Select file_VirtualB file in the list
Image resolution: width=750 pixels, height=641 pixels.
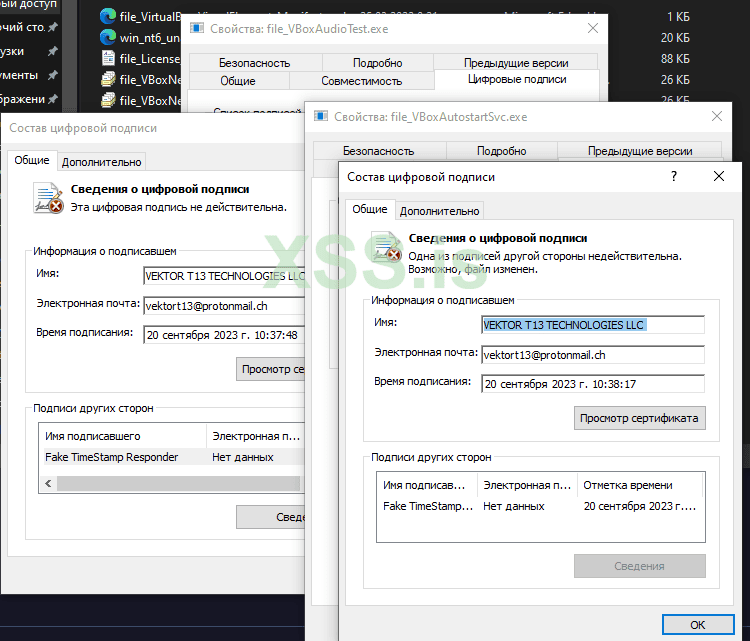pyautogui.click(x=150, y=16)
